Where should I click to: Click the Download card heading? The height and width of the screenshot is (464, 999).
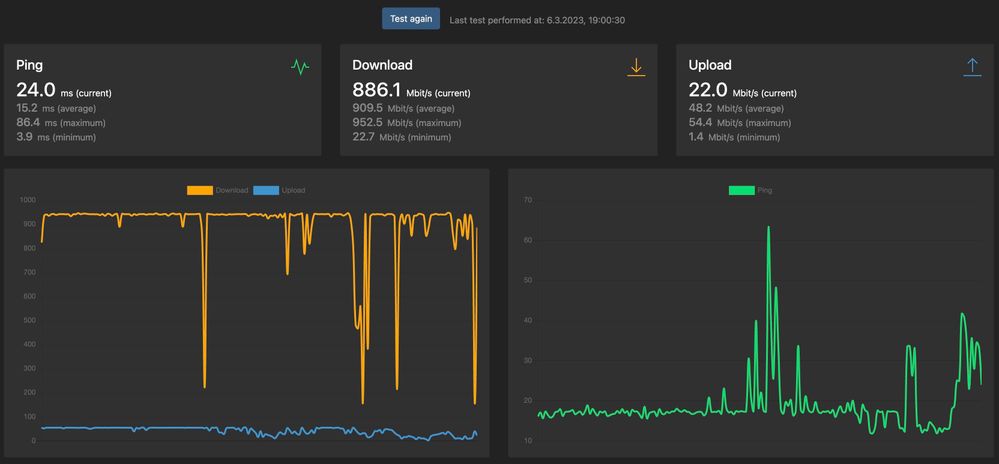pyautogui.click(x=382, y=65)
